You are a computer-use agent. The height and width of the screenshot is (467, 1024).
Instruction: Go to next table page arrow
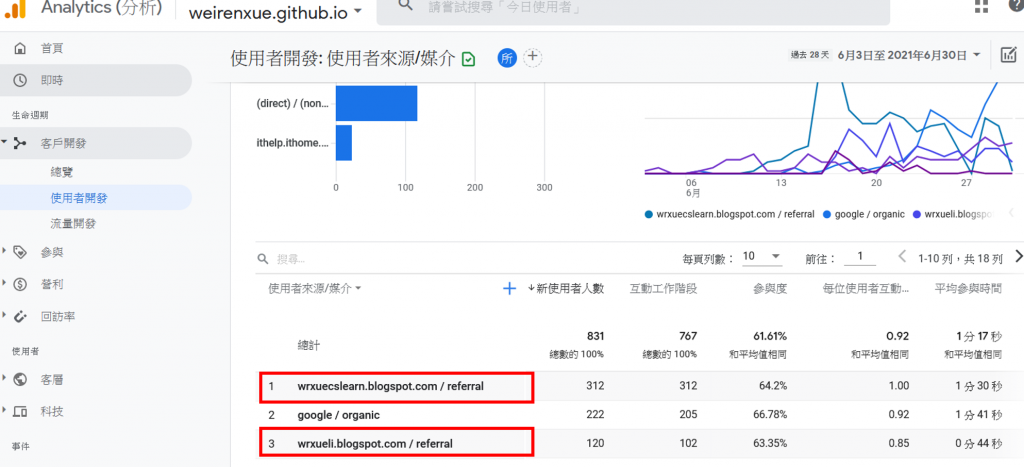(x=1018, y=256)
